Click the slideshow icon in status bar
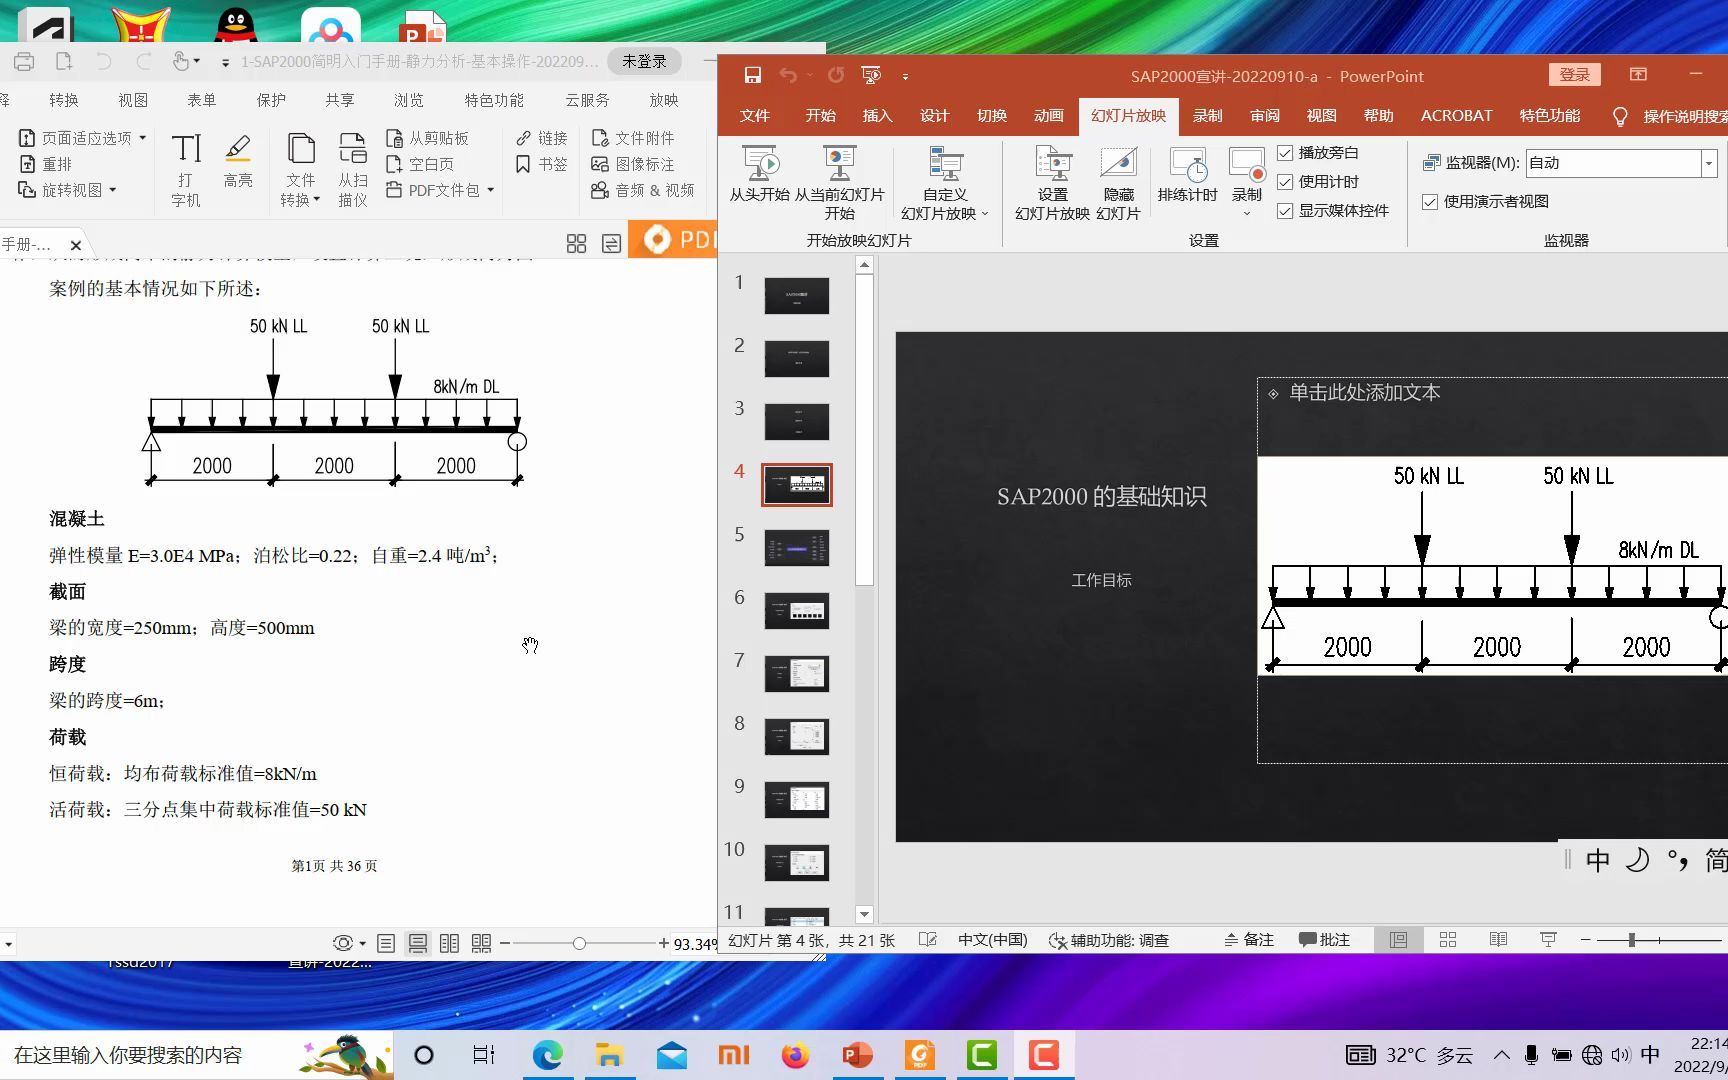 click(x=1548, y=940)
